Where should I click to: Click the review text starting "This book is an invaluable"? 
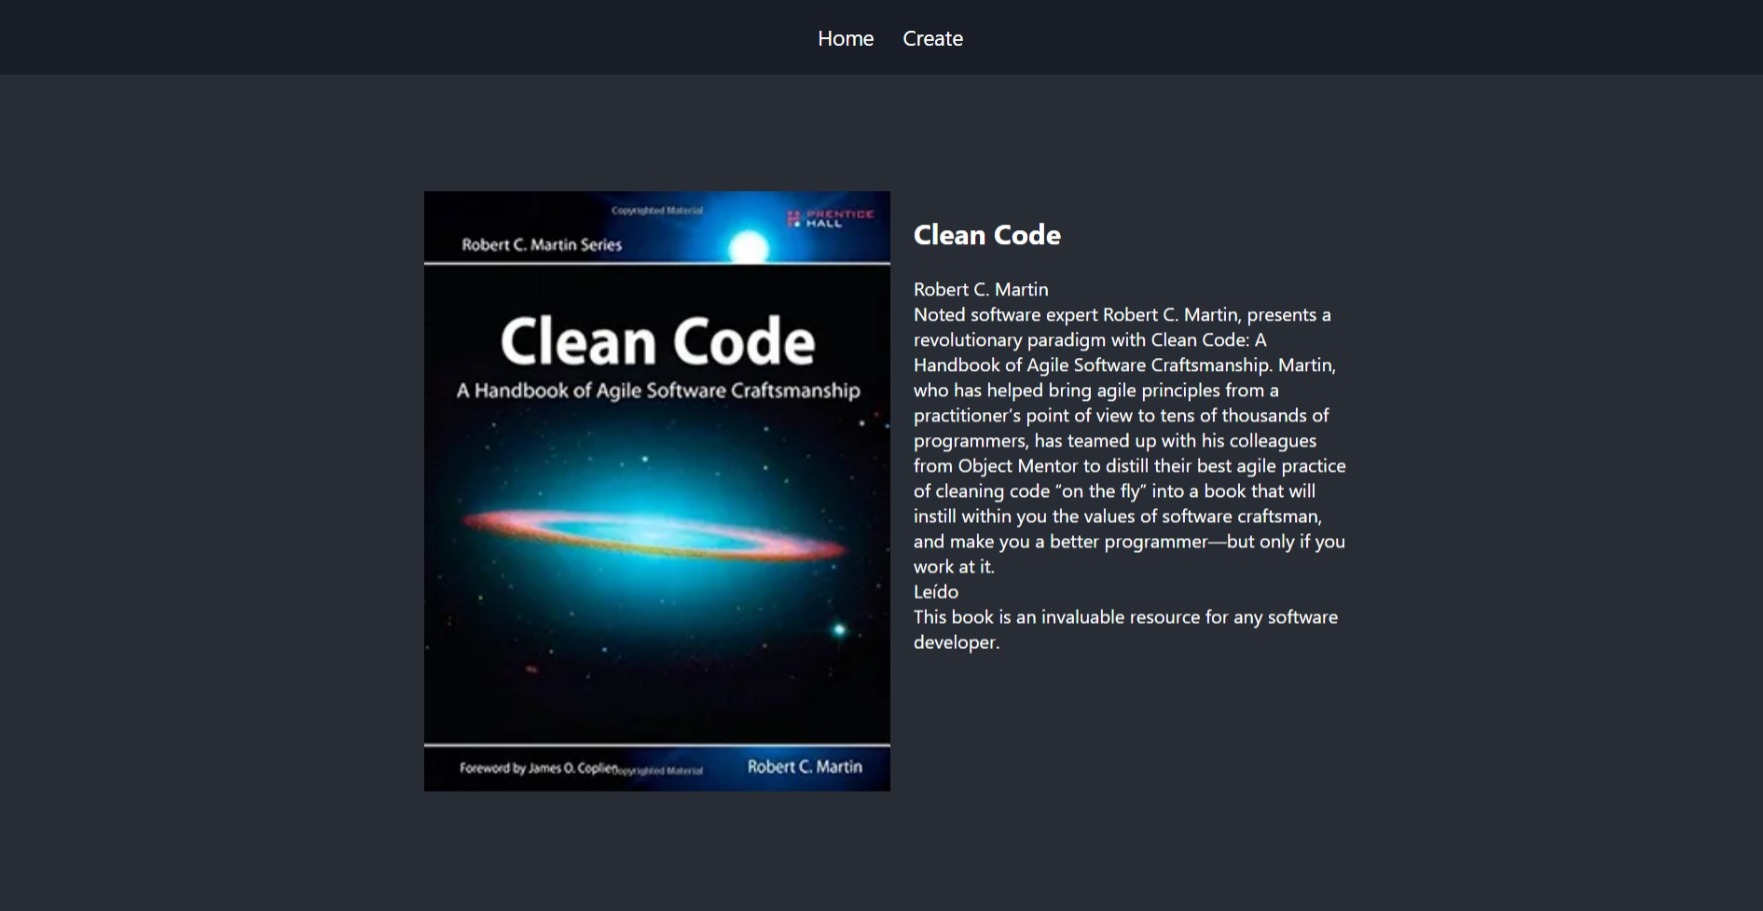tap(1125, 629)
